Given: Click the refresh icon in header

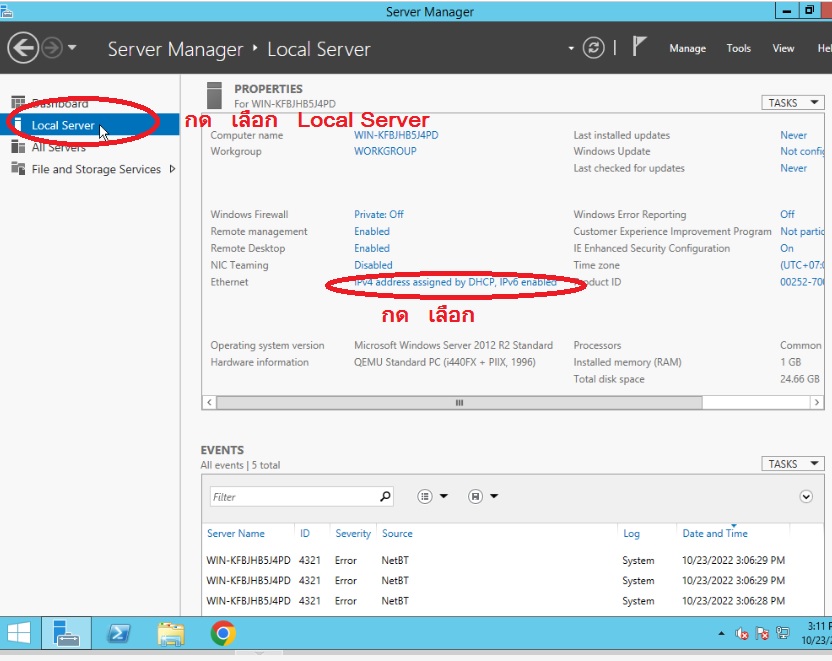Looking at the screenshot, I should click(594, 48).
